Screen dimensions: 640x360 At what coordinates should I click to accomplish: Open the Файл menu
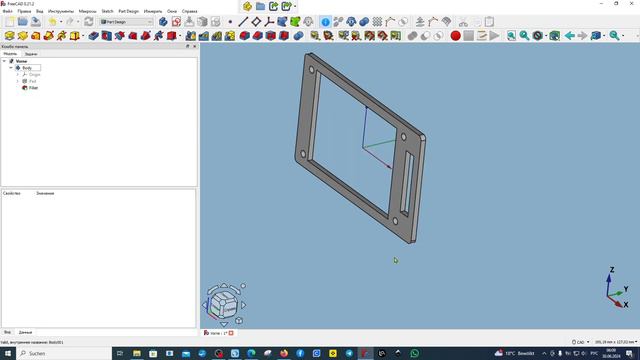(x=7, y=11)
